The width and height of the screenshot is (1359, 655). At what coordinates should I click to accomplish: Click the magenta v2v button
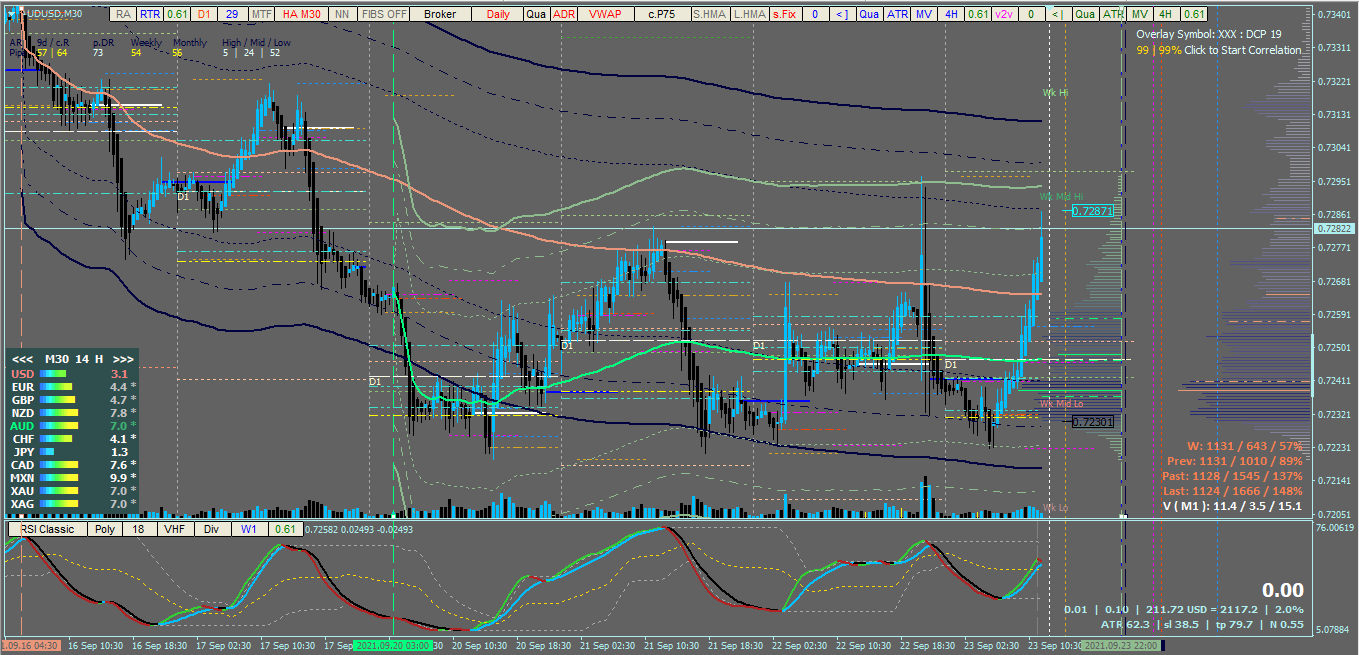pyautogui.click(x=1004, y=14)
